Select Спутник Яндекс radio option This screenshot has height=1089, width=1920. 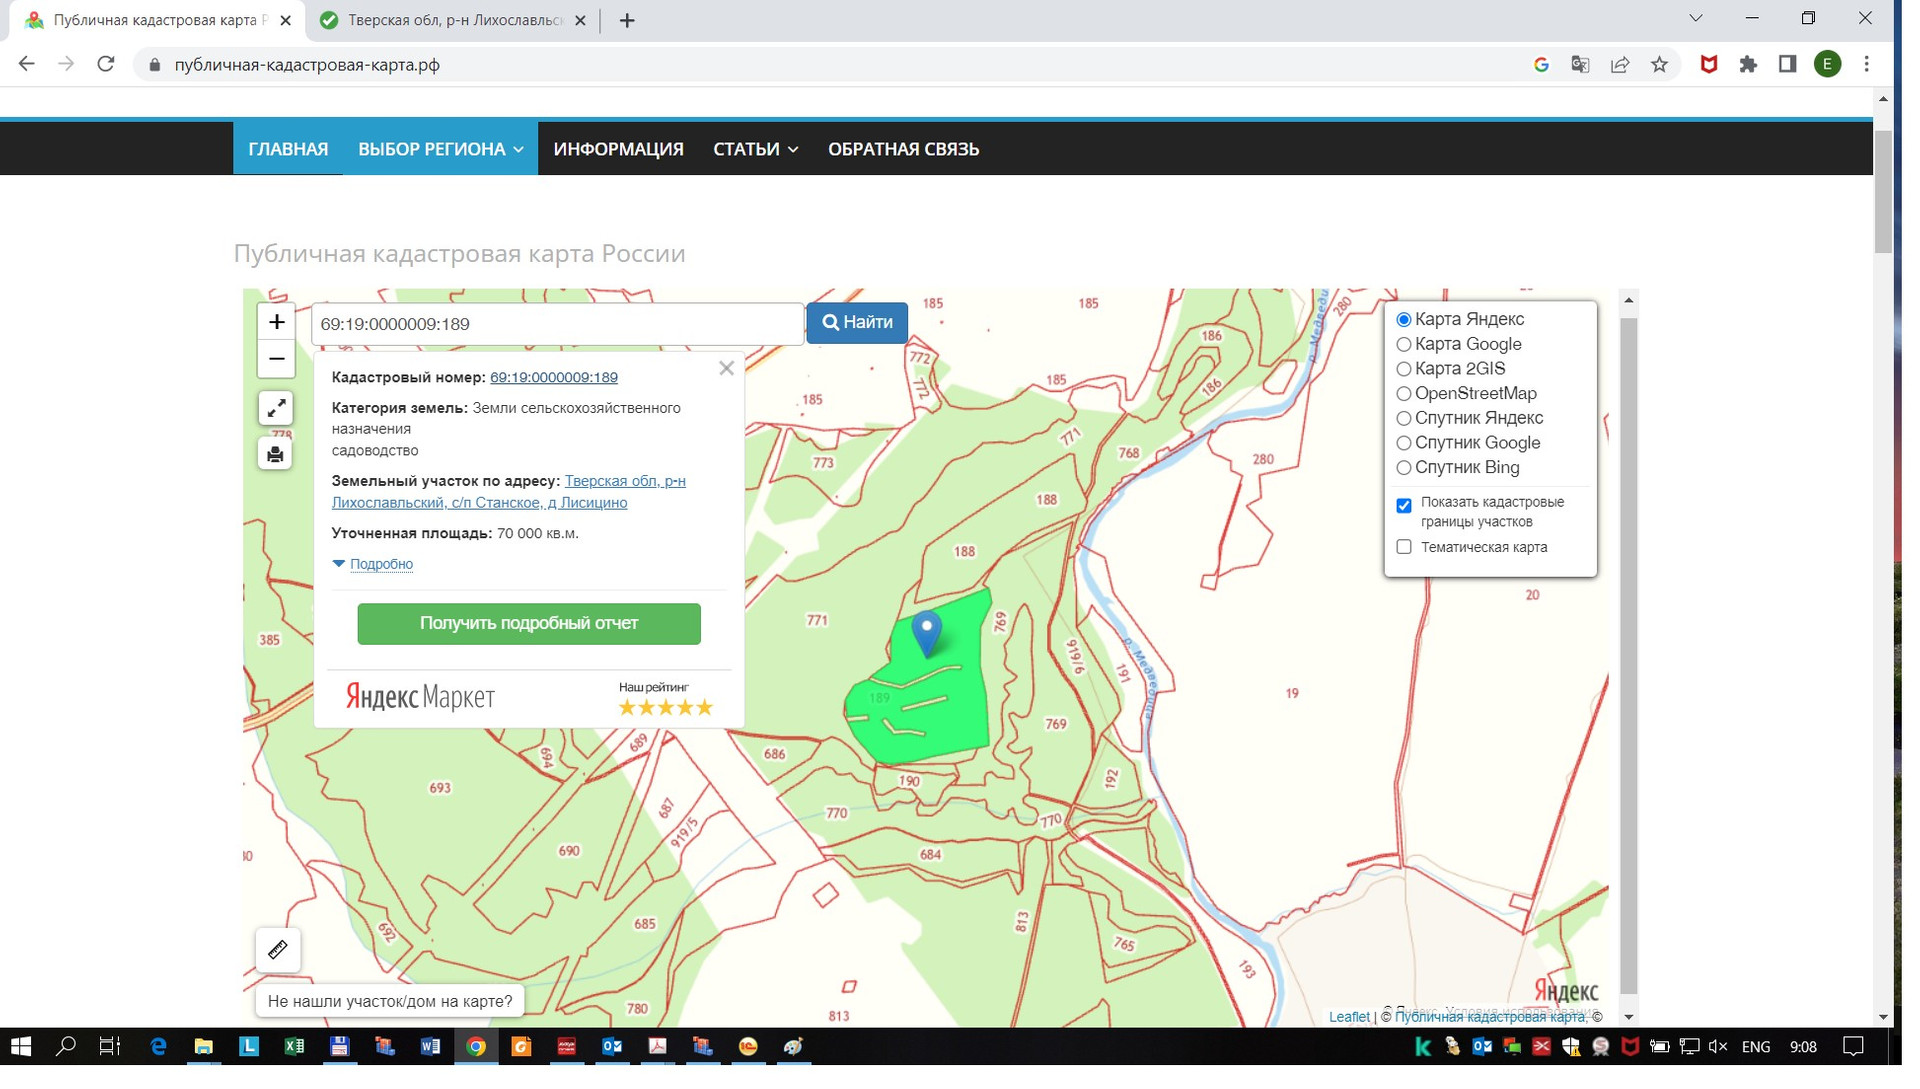(x=1404, y=419)
